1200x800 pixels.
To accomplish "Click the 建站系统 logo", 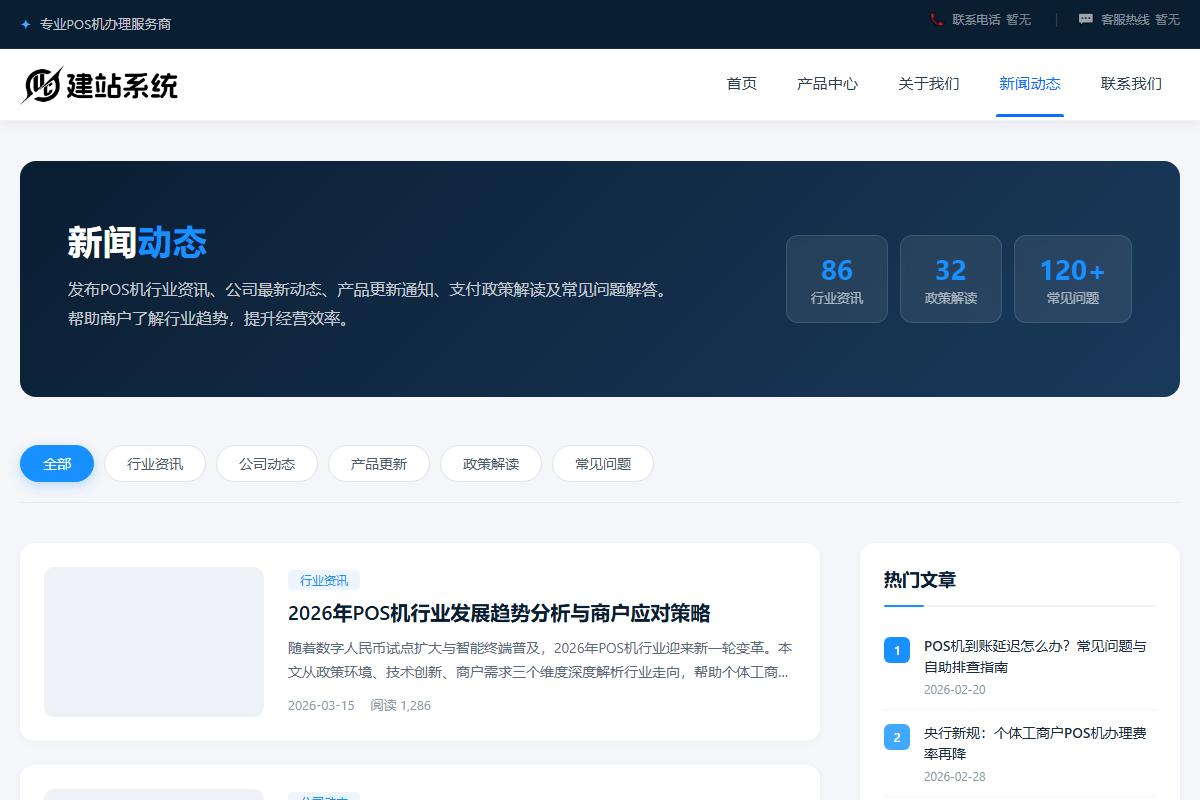I will click(100, 85).
